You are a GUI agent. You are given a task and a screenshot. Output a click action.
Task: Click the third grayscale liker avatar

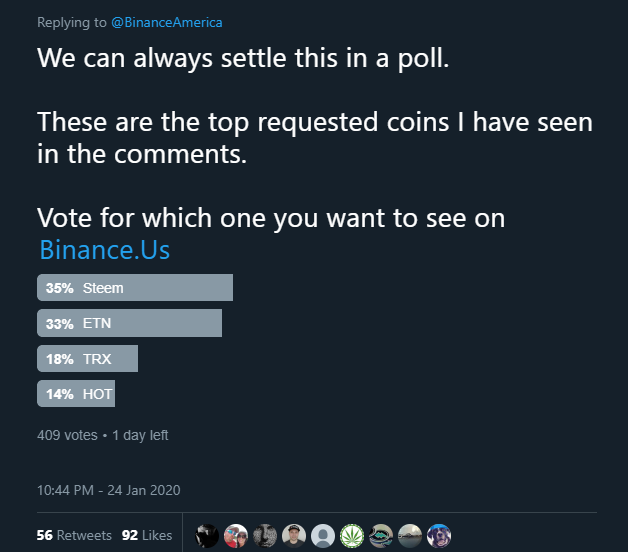(x=265, y=535)
